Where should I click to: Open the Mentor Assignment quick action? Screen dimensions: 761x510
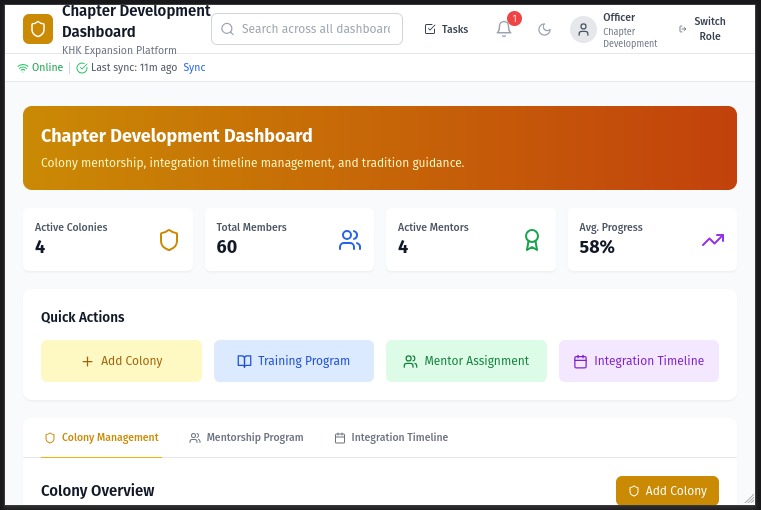(466, 361)
